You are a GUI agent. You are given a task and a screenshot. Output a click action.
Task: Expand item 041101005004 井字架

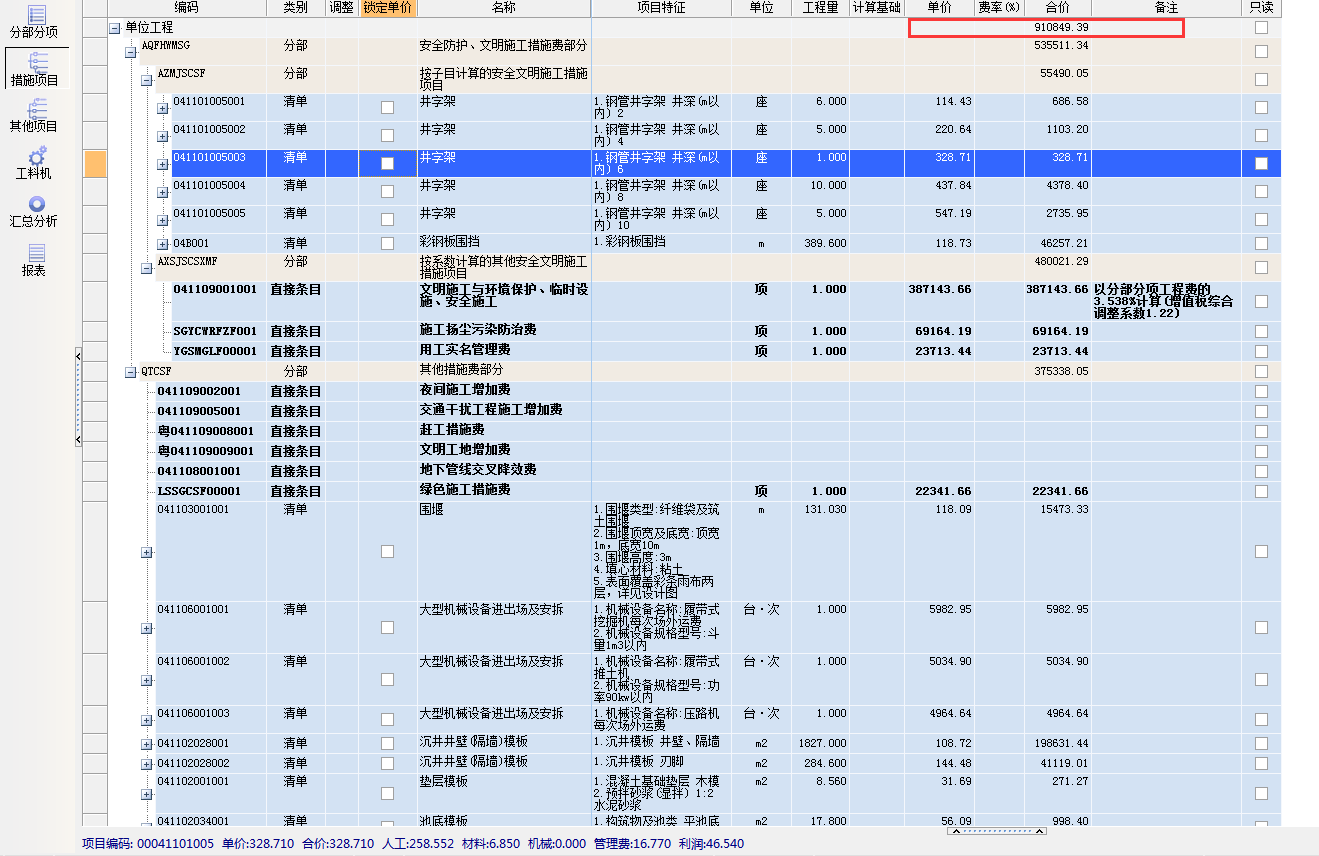pyautogui.click(x=163, y=193)
